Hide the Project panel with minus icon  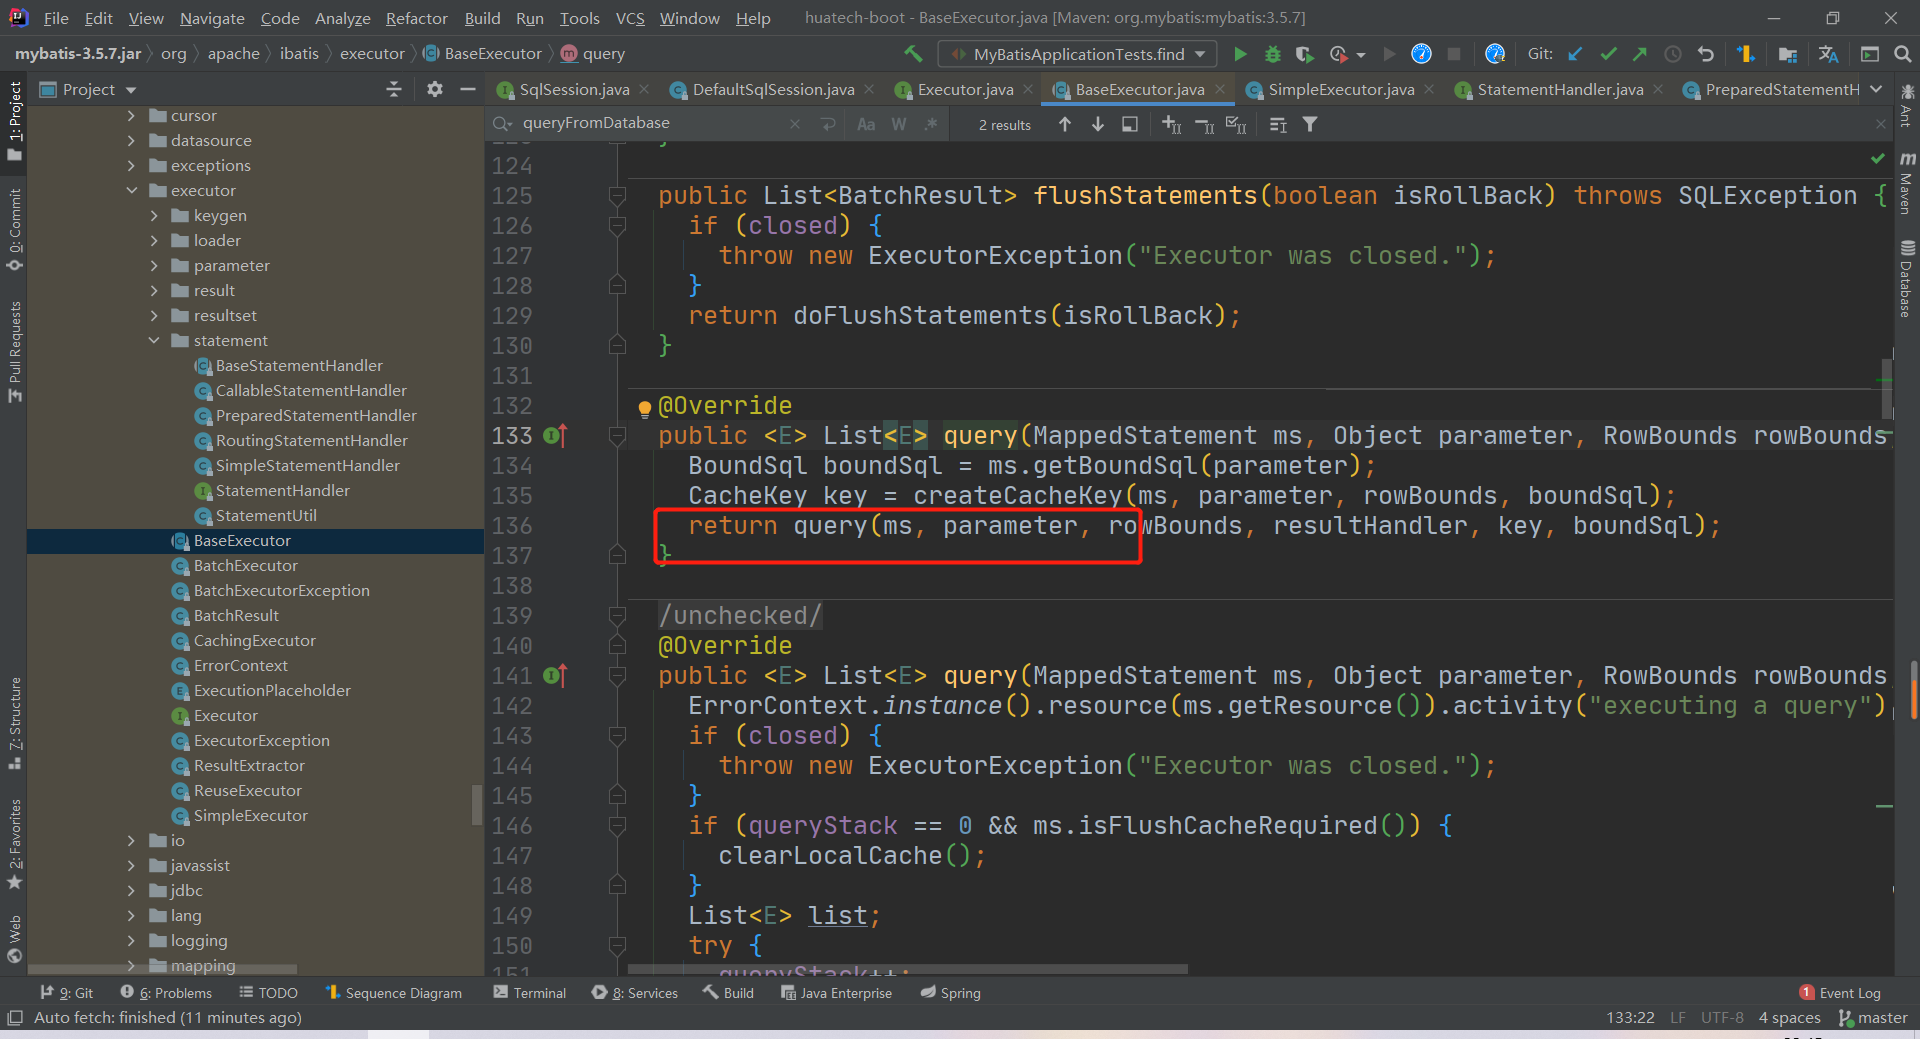467,89
